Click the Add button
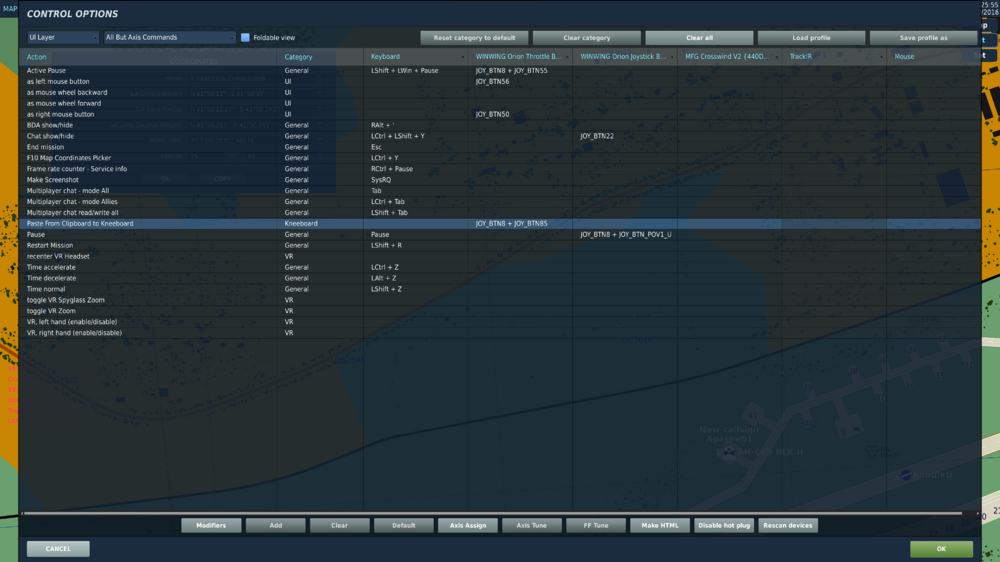 click(276, 526)
